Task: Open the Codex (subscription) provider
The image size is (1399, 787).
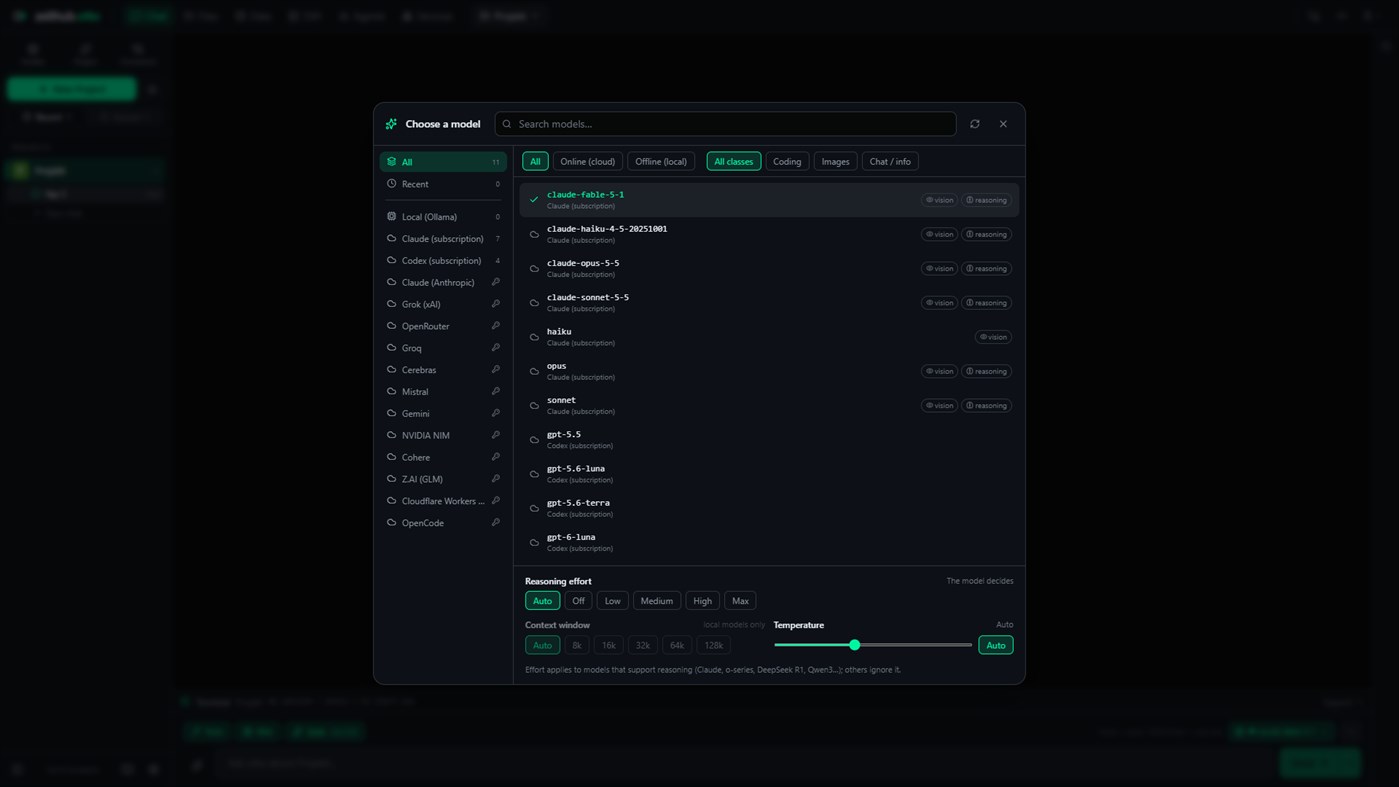Action: tap(443, 260)
